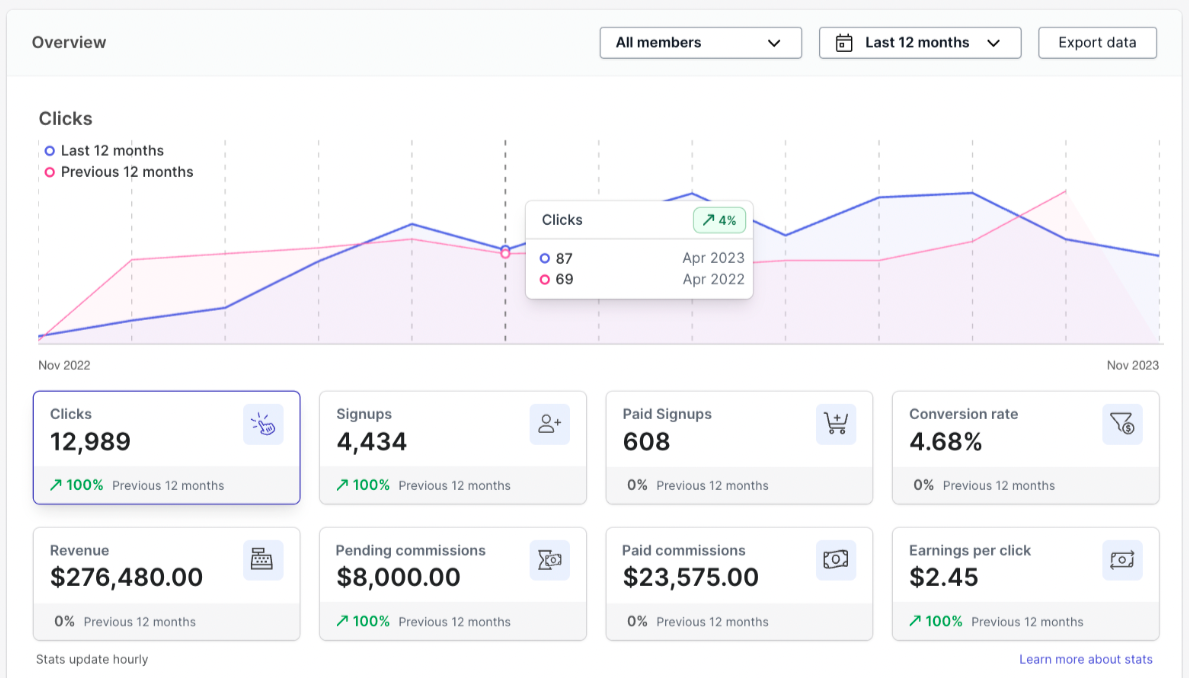Select the Earnings per click metric card
Screen dimensions: 1189x678
click(1026, 584)
